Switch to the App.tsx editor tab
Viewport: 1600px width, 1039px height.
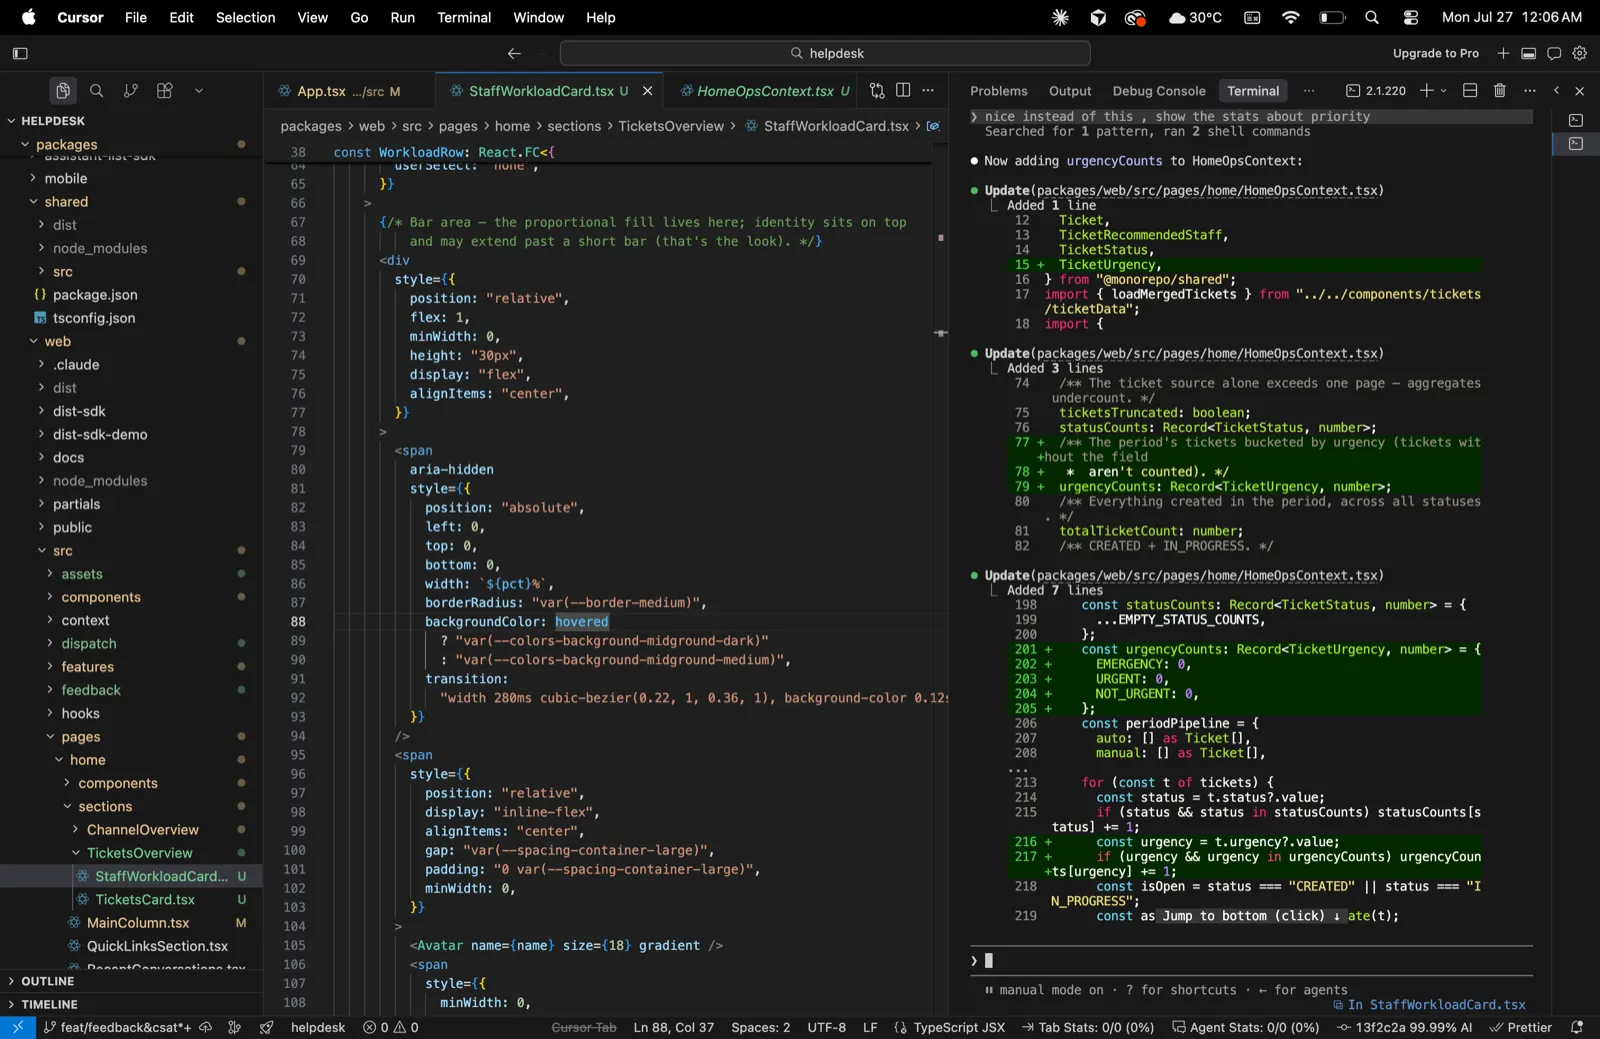click(349, 91)
